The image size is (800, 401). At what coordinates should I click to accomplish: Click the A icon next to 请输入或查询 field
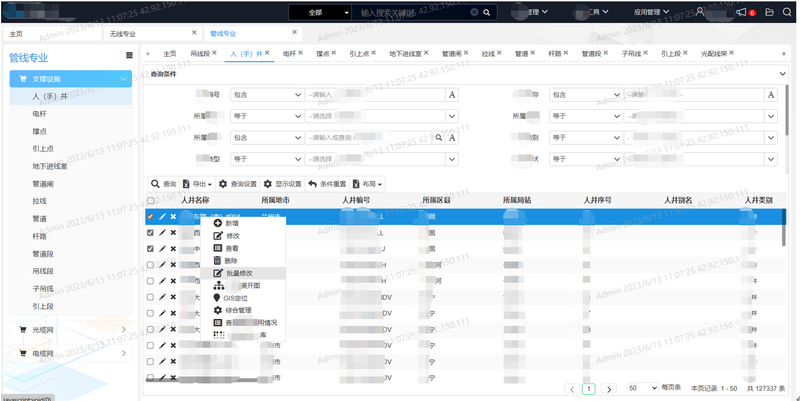click(452, 138)
